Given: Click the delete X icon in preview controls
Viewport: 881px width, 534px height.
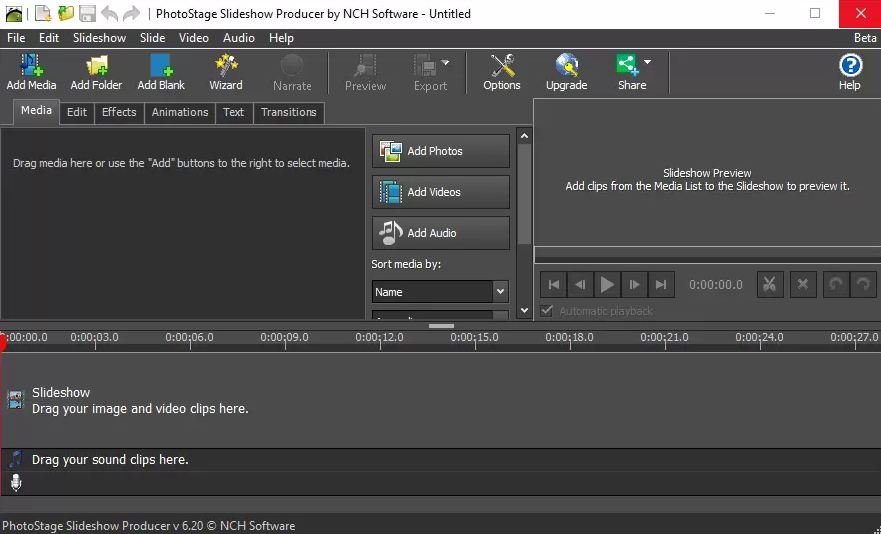Looking at the screenshot, I should (x=802, y=284).
